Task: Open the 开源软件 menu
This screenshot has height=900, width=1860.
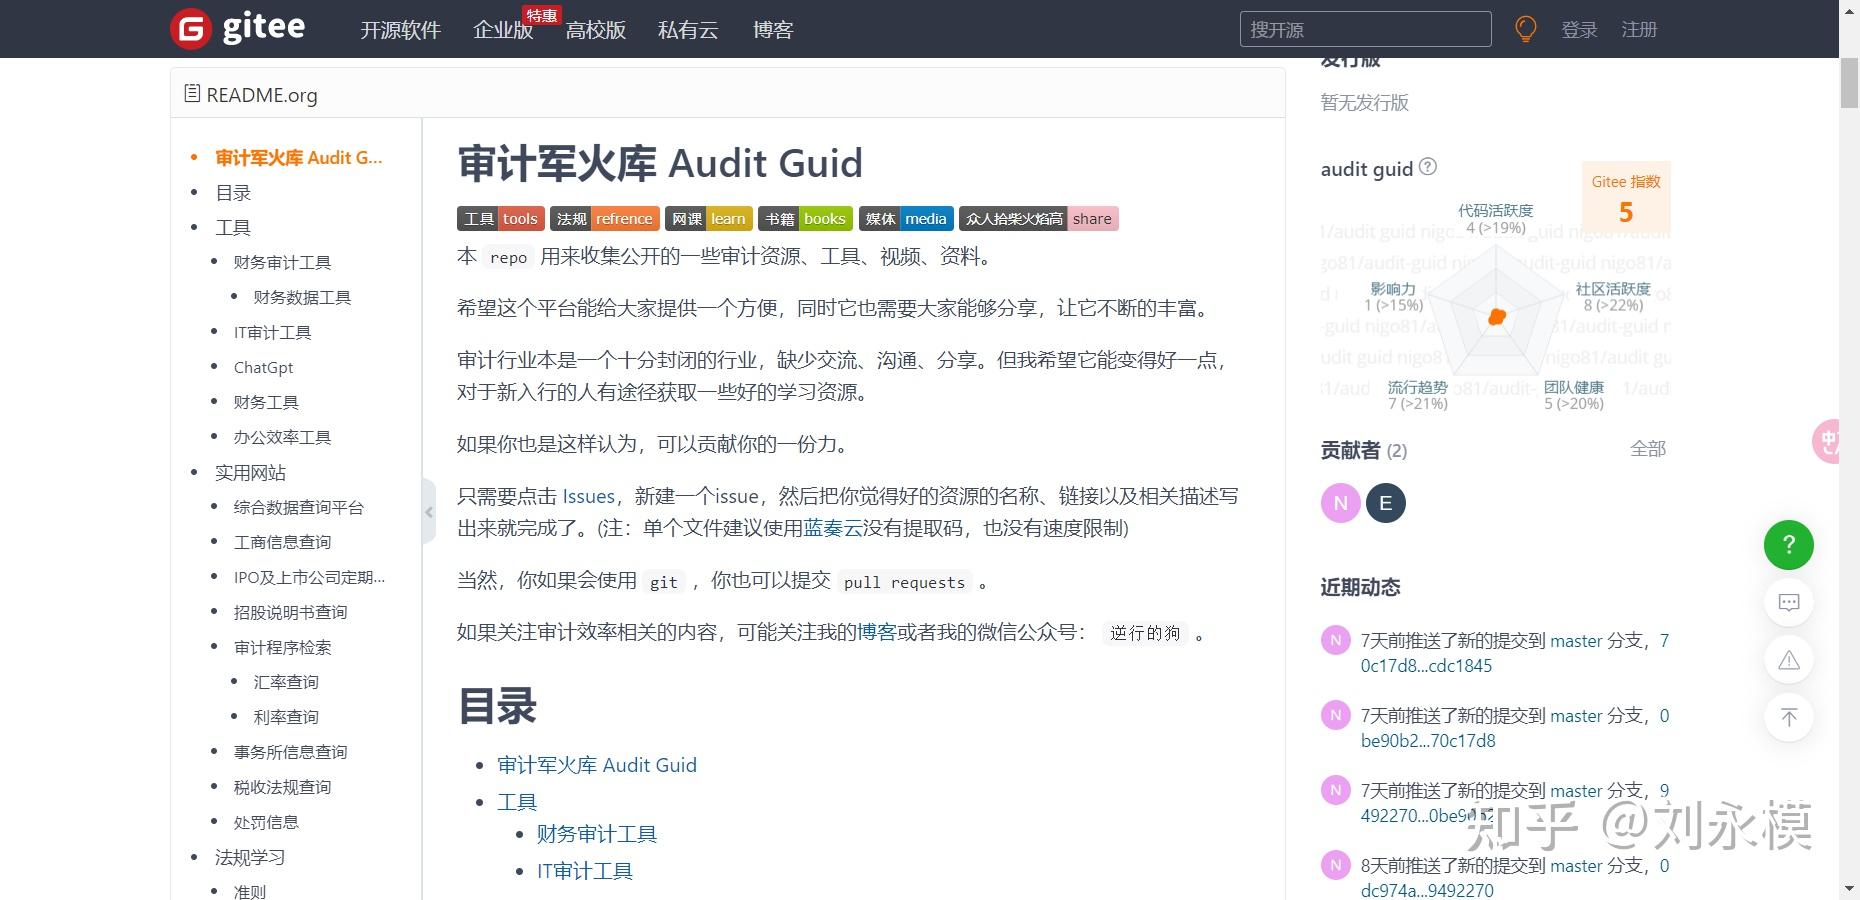Action: click(x=400, y=30)
